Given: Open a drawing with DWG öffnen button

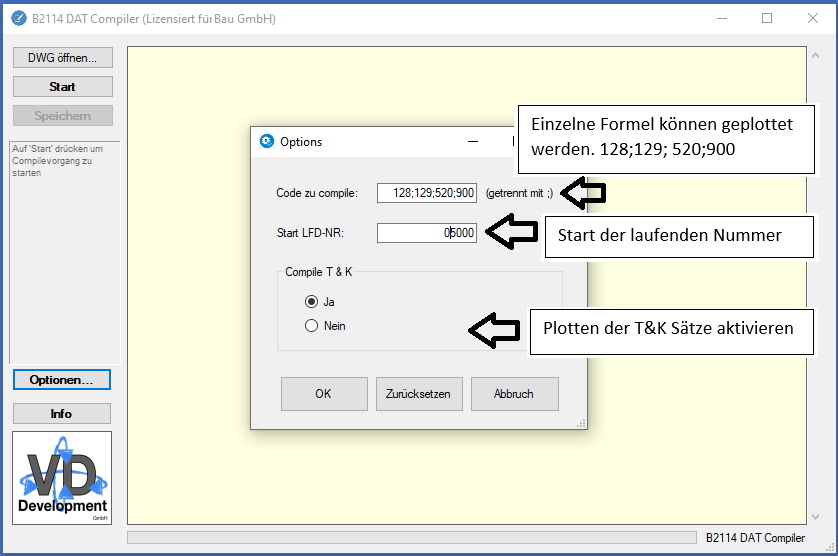Looking at the screenshot, I should tap(62, 58).
